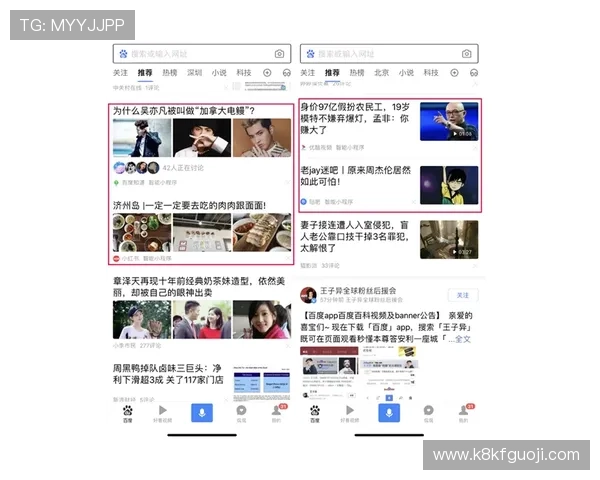This screenshot has width=600, height=480.
Task: Click the right phone search input field
Action: tap(389, 54)
